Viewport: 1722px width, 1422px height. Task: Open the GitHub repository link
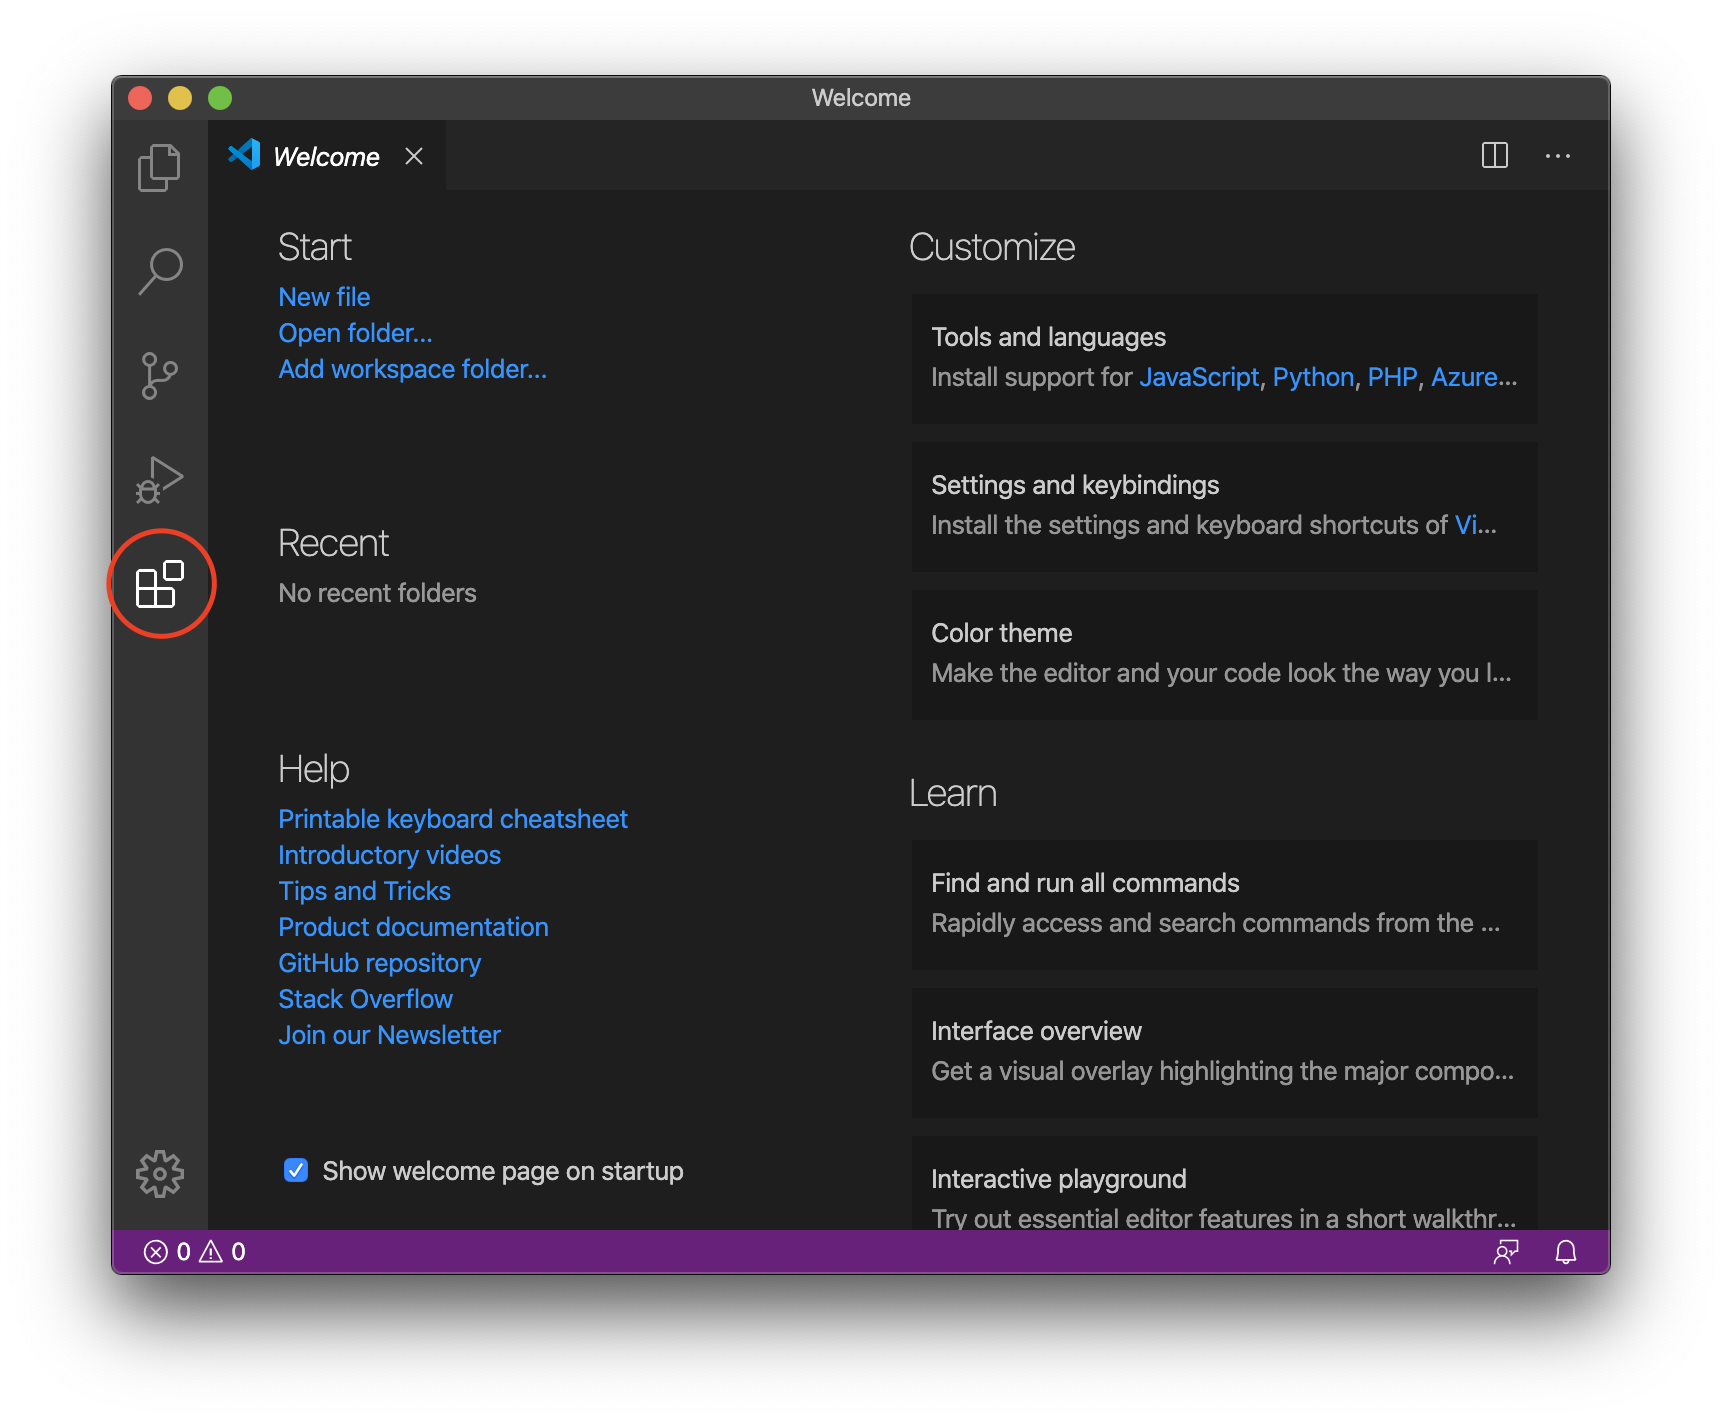[x=380, y=963]
